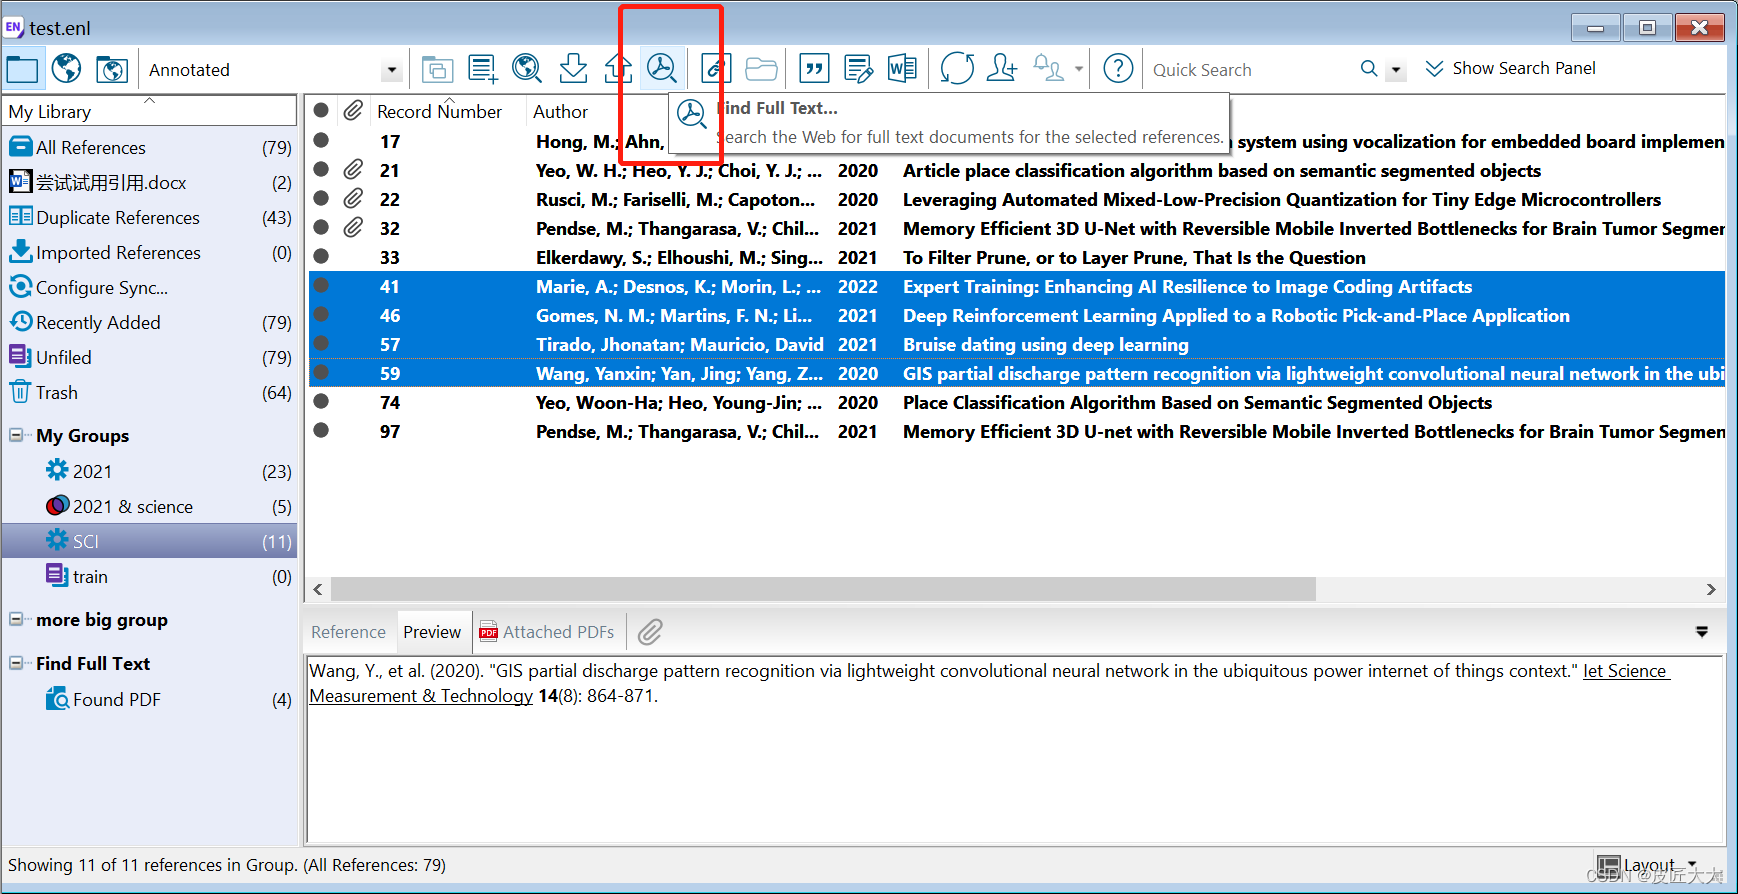Screen dimensions: 1738x894
Task: Sort by the attachment paperclip column header
Action: 353,111
